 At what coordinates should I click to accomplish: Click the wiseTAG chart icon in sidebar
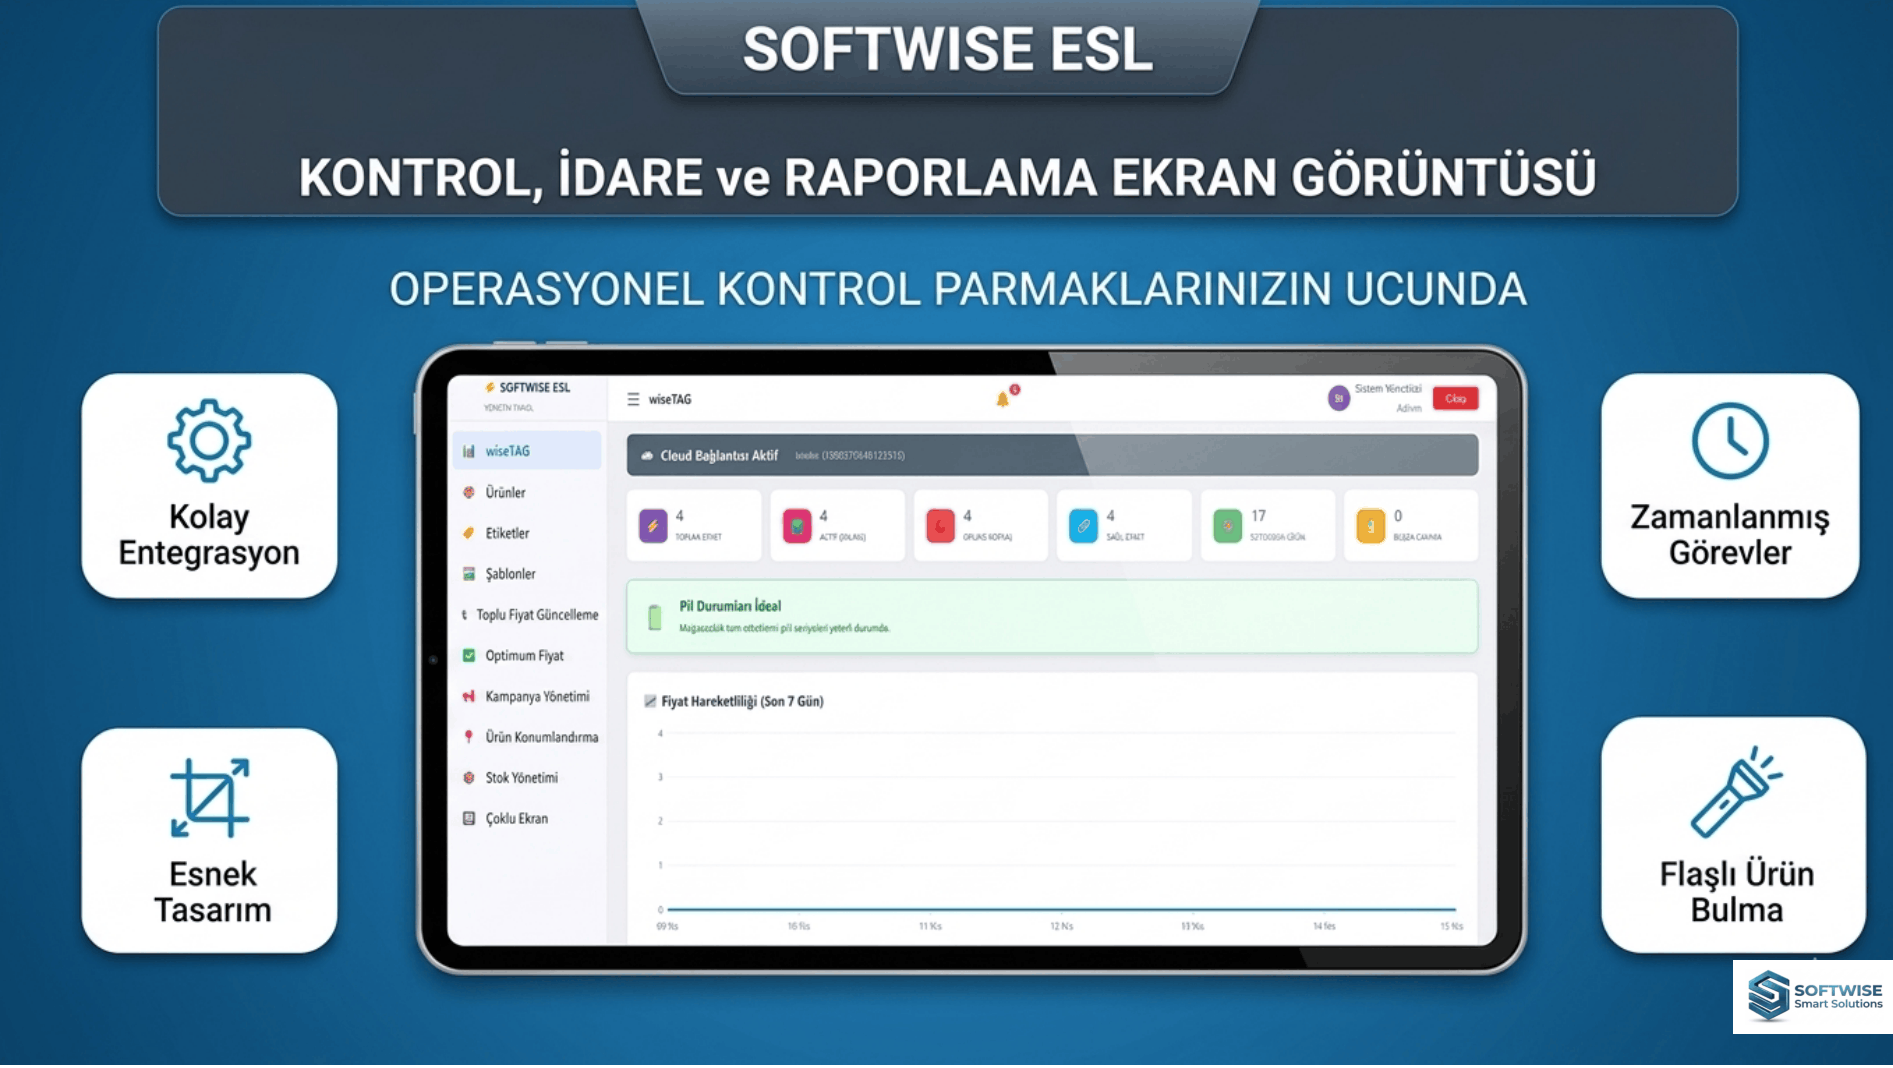click(469, 451)
